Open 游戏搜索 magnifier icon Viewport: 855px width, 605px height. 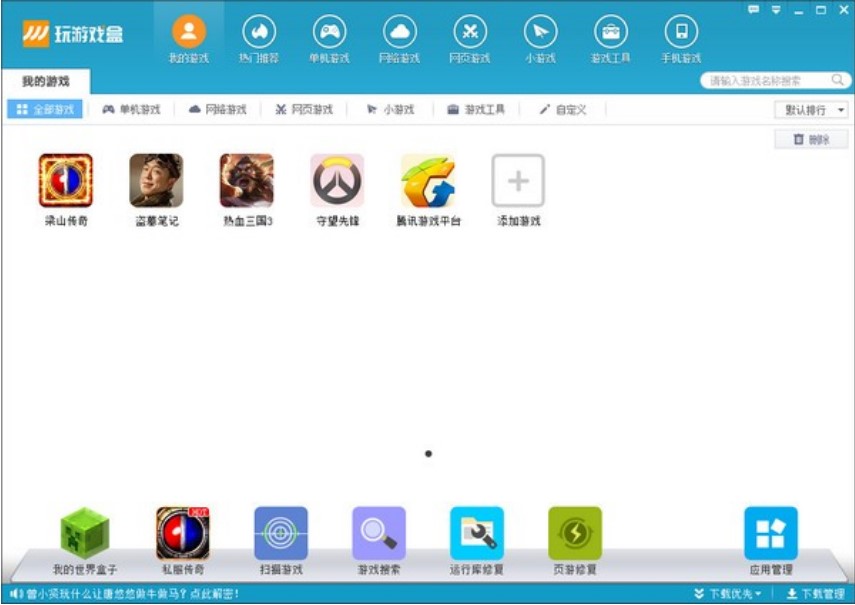379,533
